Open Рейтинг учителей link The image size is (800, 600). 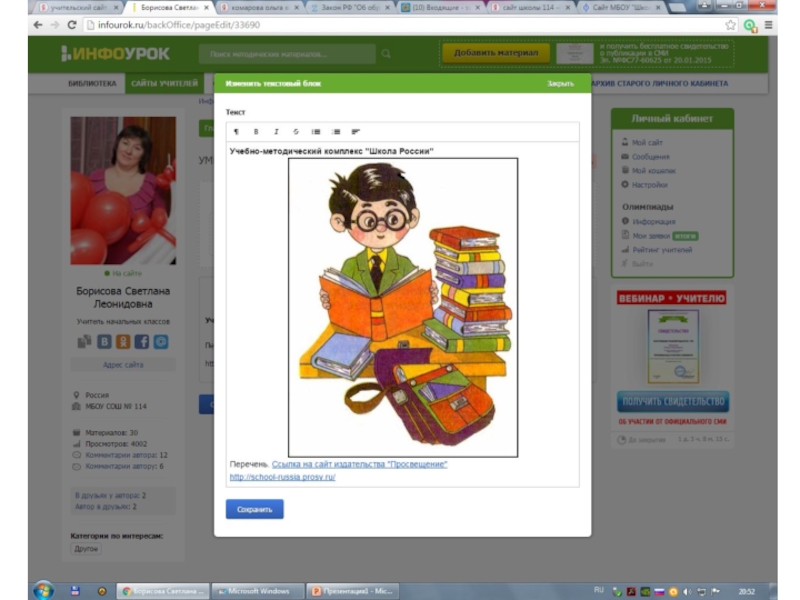point(662,249)
